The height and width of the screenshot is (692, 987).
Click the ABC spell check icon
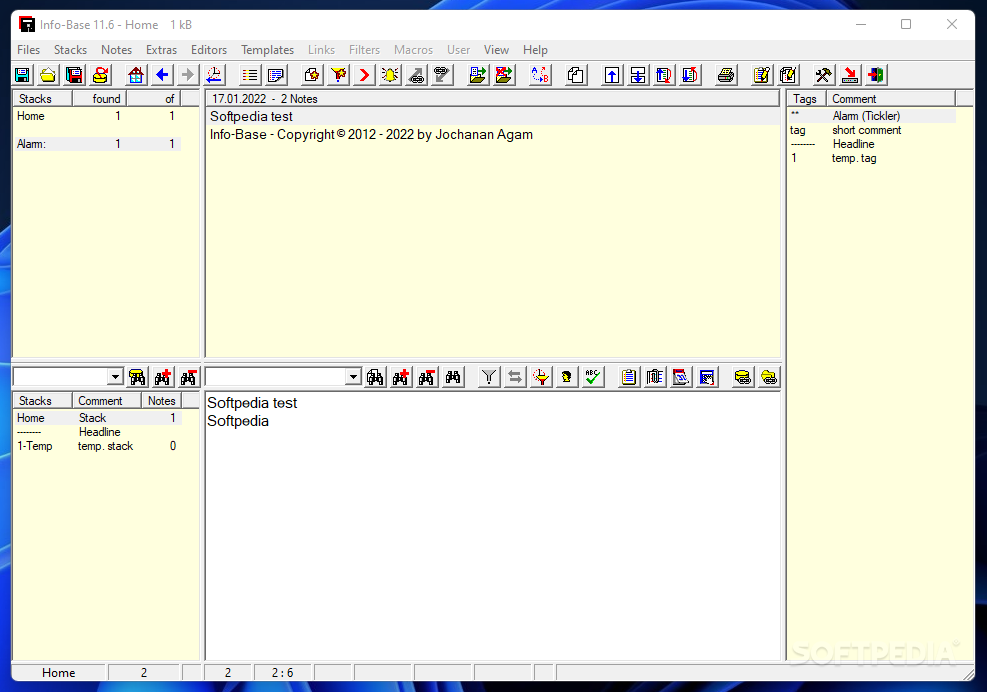click(592, 377)
